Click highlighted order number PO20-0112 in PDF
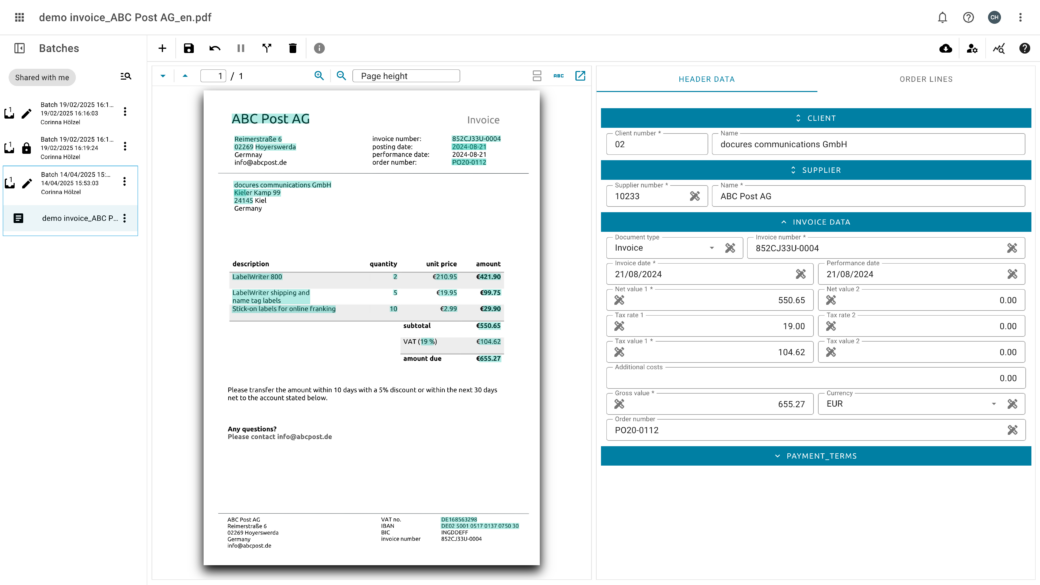This screenshot has height=585, width=1040. (x=469, y=162)
